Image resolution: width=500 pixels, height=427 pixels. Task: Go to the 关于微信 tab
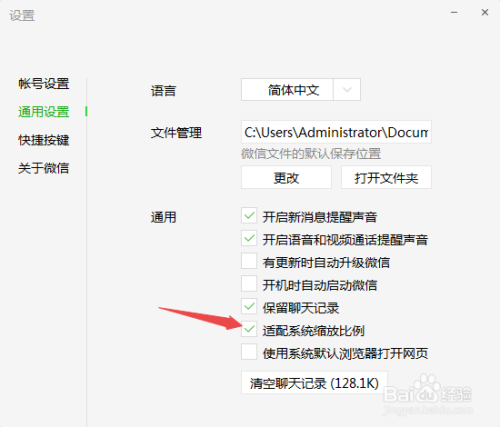click(x=44, y=168)
